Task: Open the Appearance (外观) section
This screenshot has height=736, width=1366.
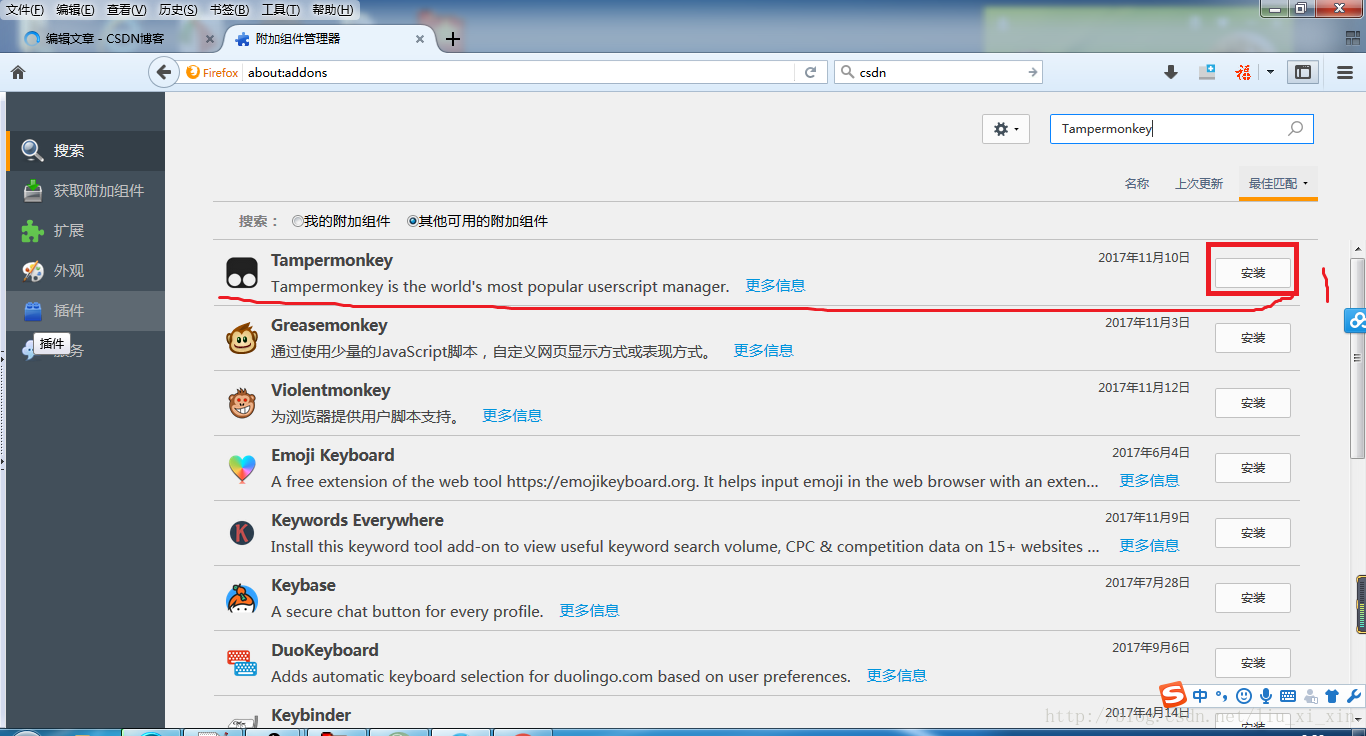Action: [85, 271]
